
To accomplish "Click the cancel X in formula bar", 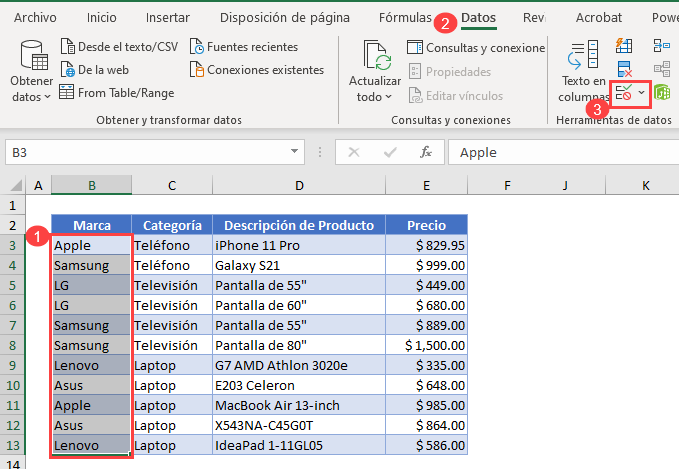I will click(x=354, y=152).
